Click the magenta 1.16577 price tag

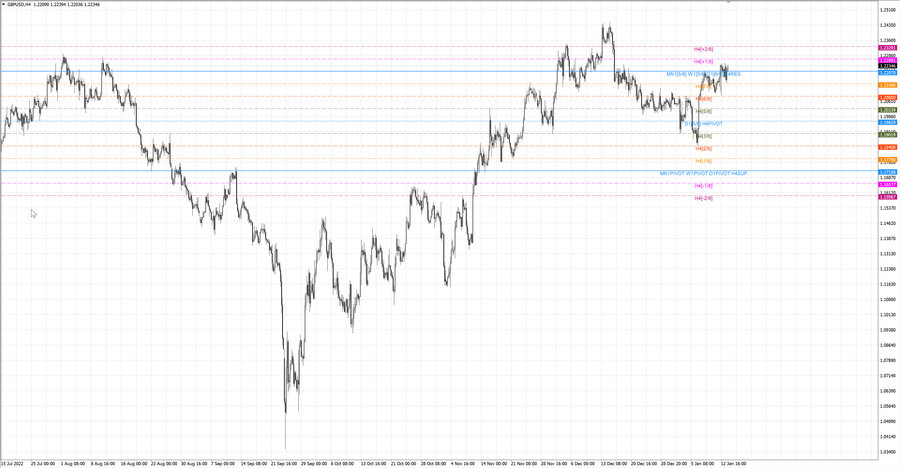click(888, 184)
